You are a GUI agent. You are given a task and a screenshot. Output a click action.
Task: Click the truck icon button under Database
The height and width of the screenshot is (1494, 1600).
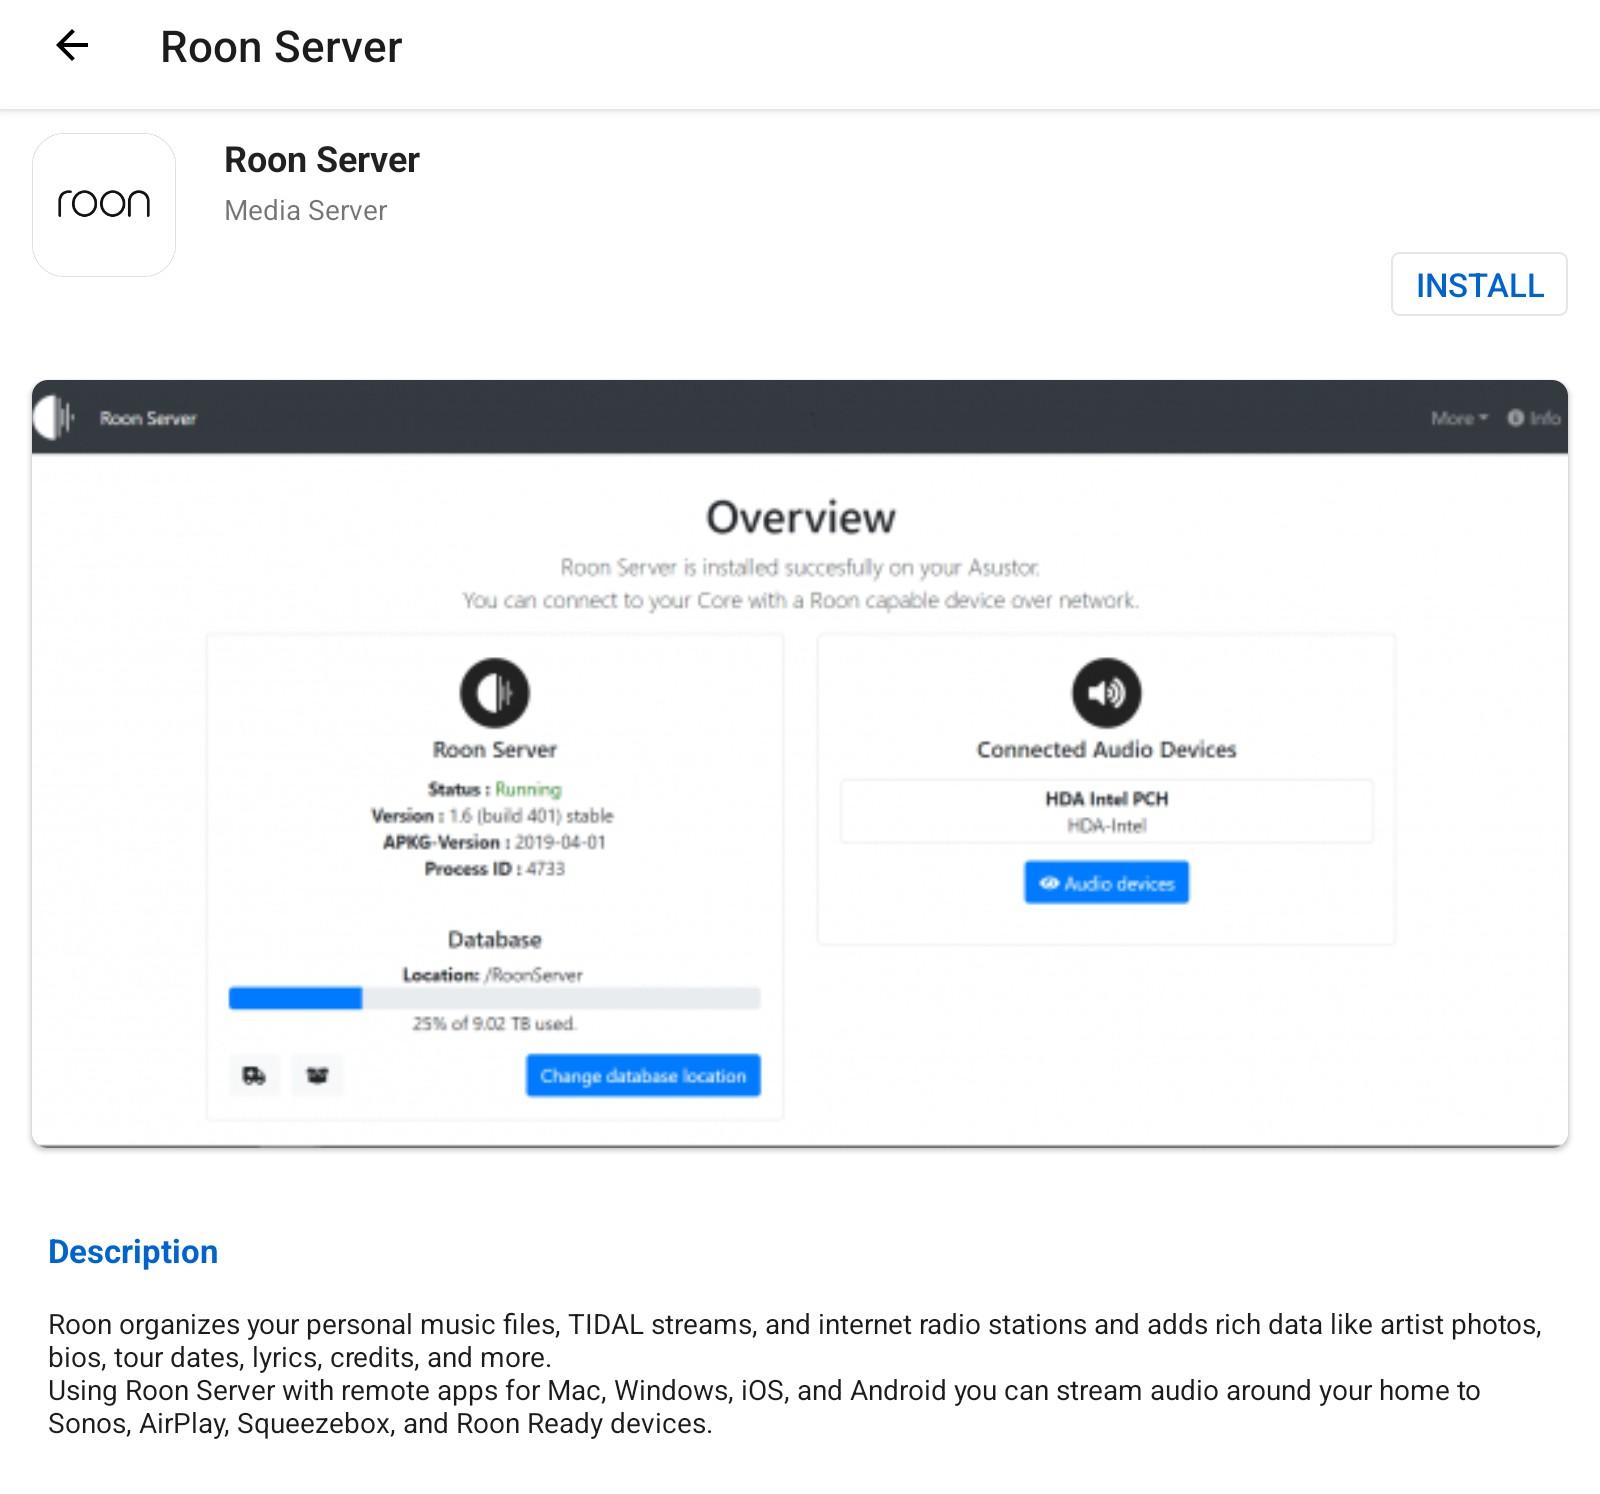254,1076
